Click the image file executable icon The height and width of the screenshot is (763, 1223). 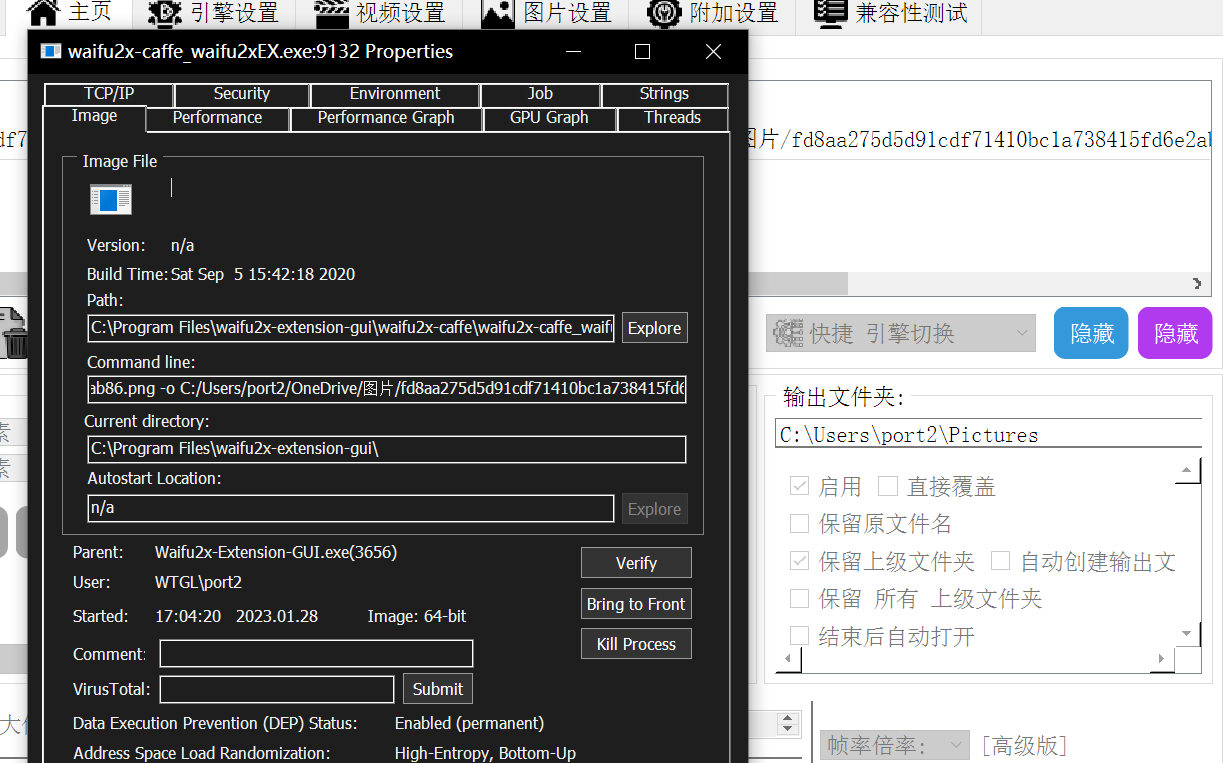coord(110,200)
